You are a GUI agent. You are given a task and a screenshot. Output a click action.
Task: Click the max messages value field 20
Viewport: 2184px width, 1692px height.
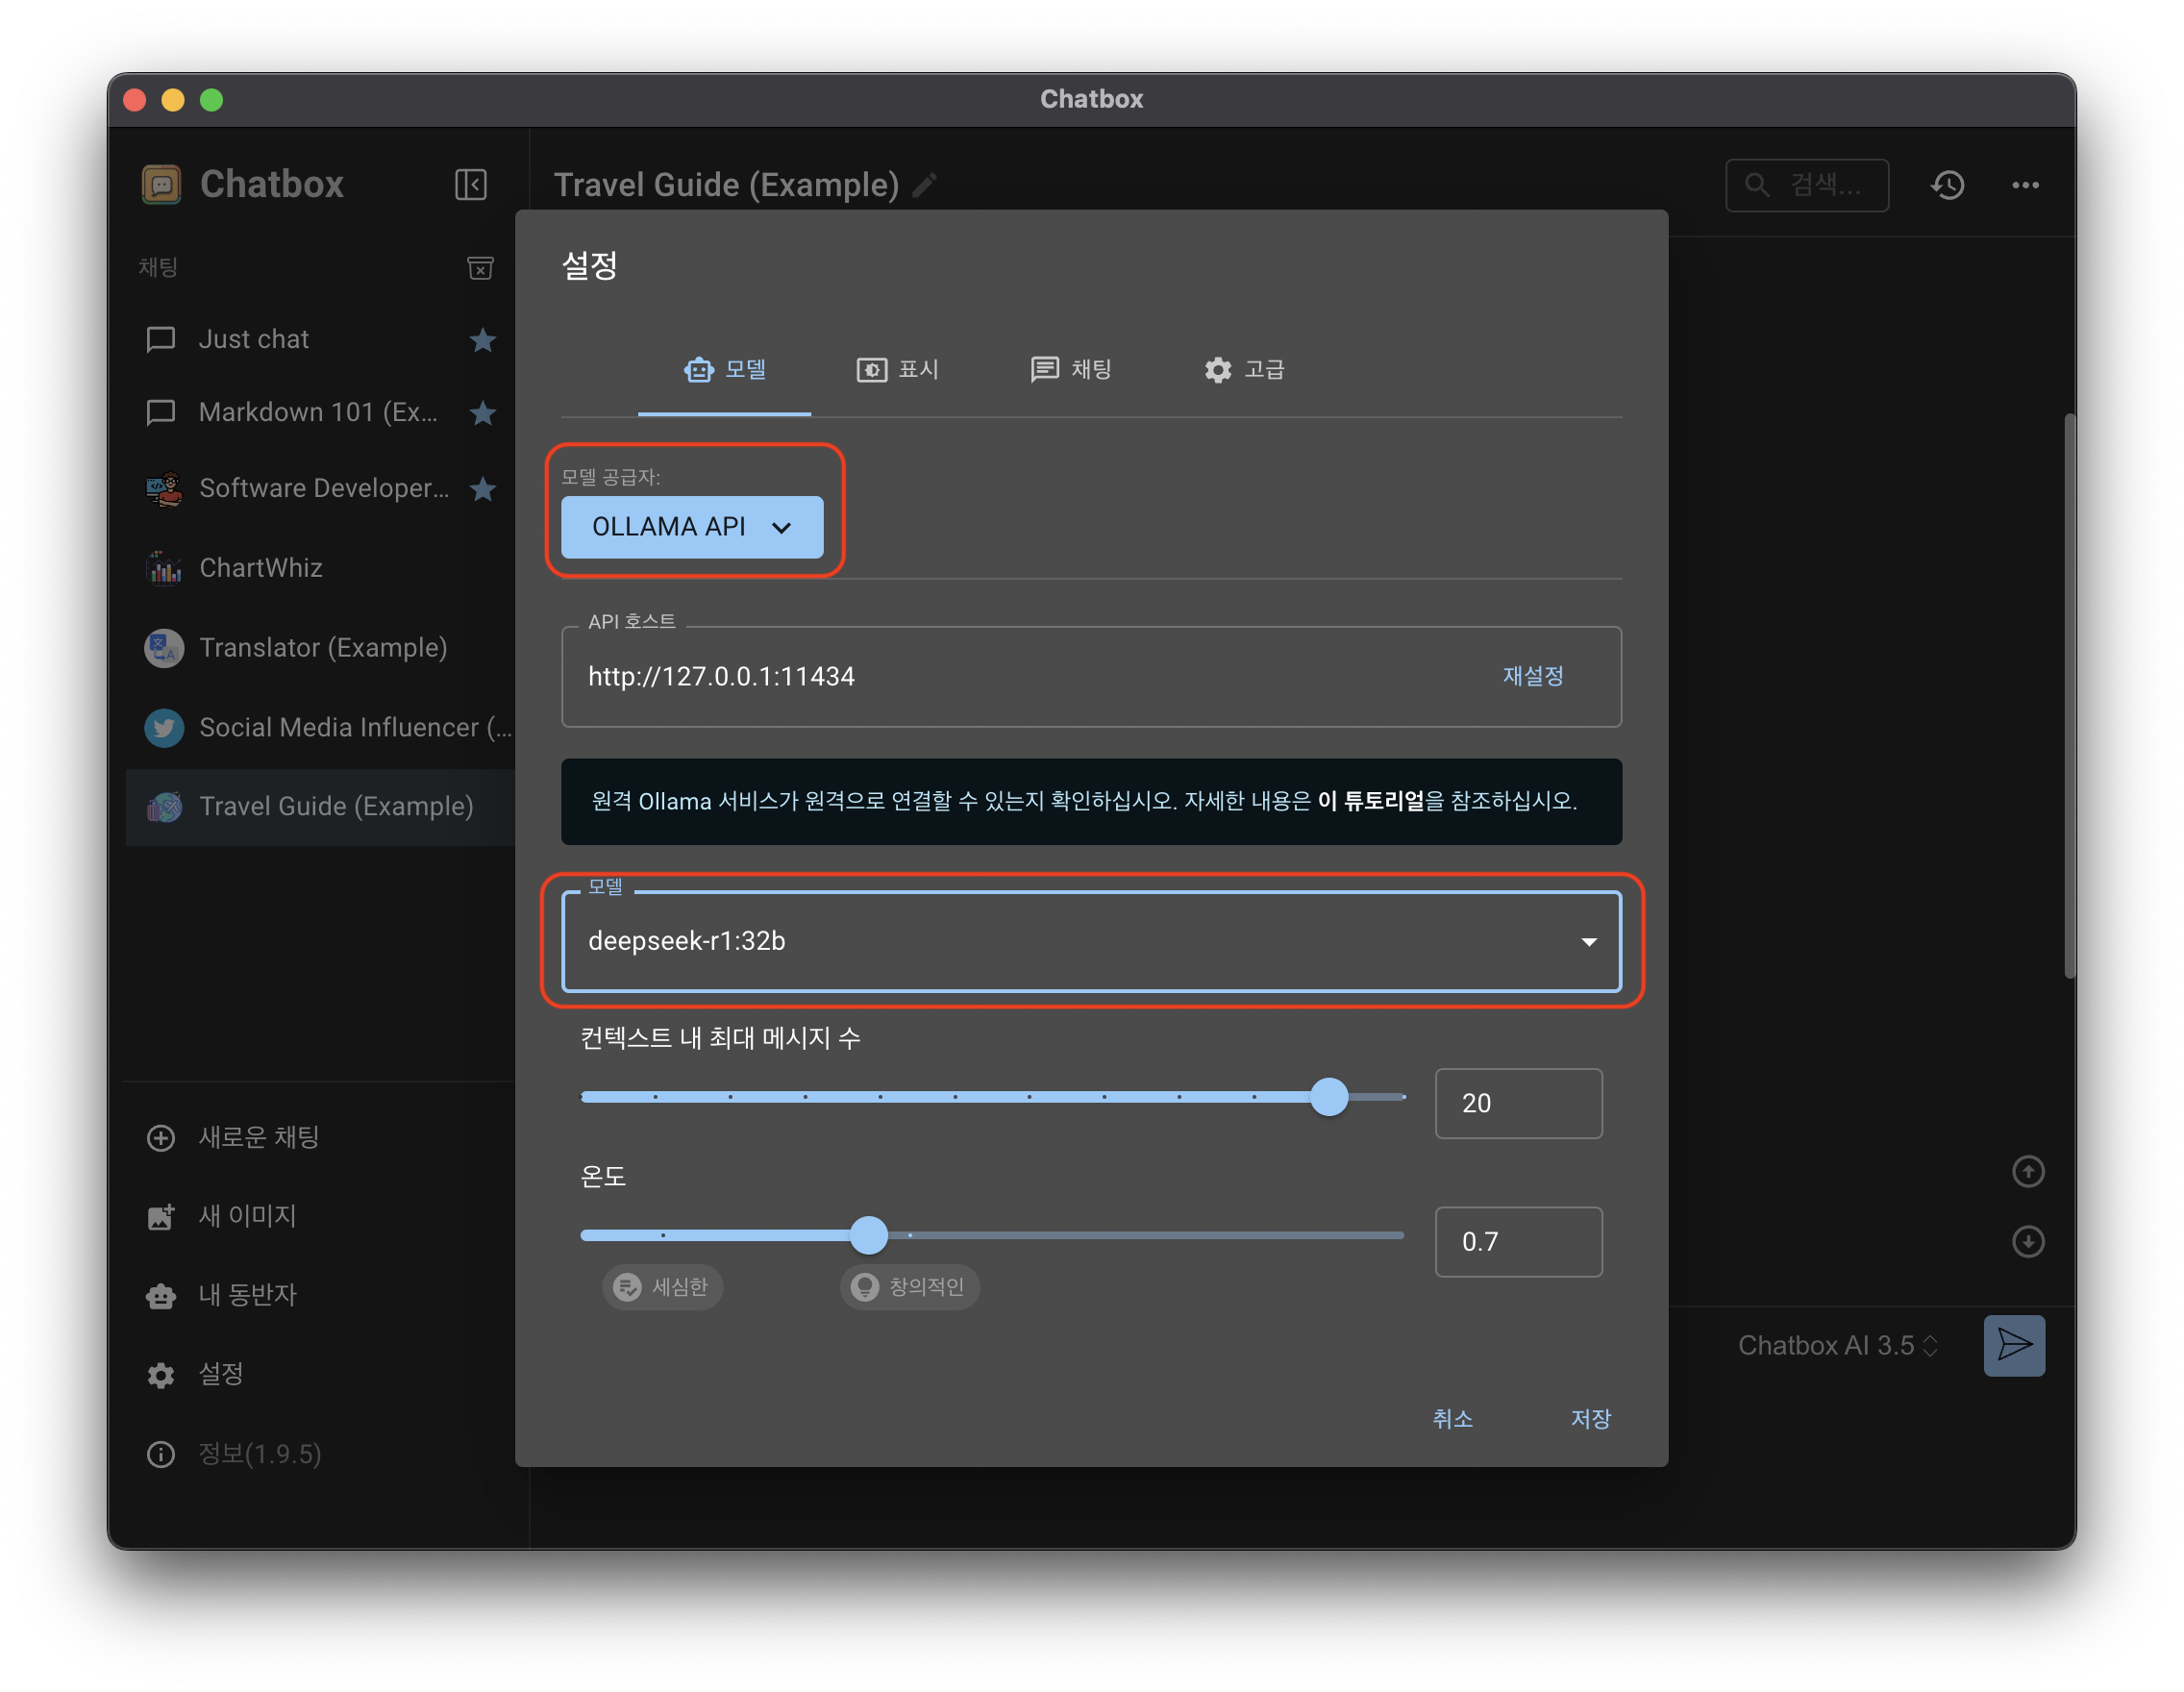(x=1519, y=1104)
